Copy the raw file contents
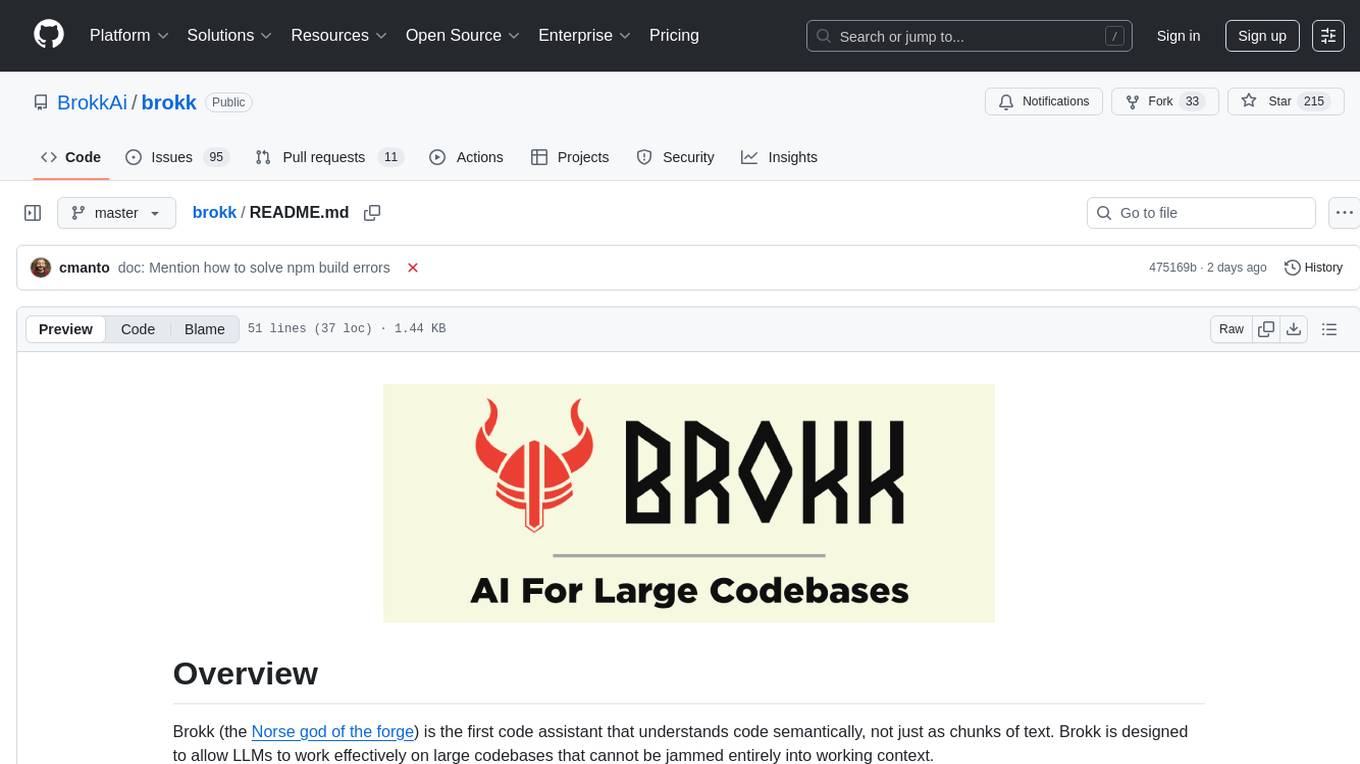Screen dimensions: 1360x764 1266,329
